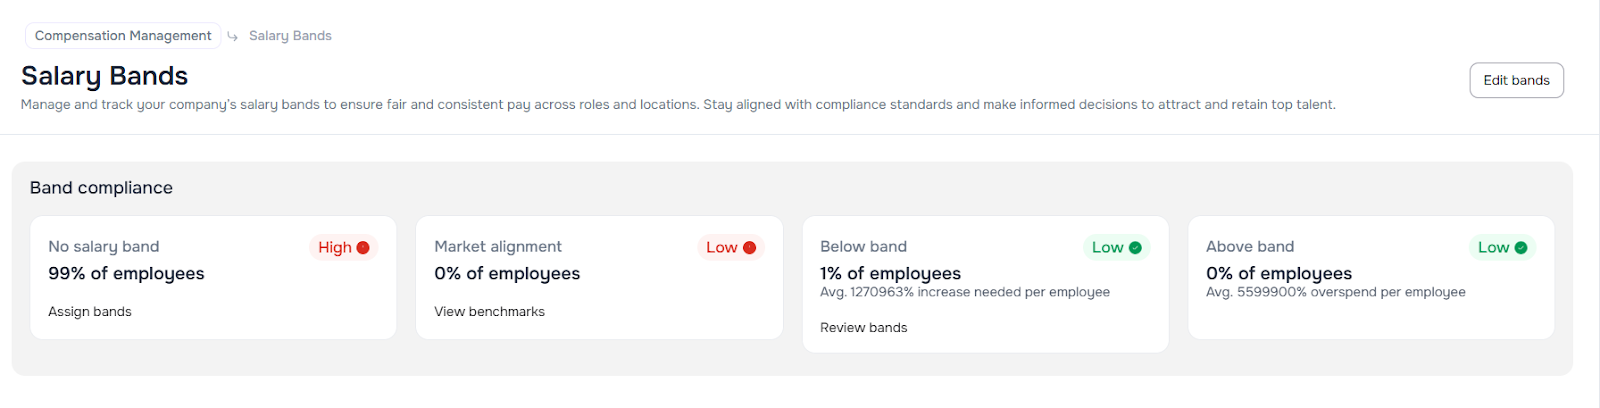Image resolution: width=1600 pixels, height=408 pixels.
Task: Open the Review bands link
Action: click(863, 328)
